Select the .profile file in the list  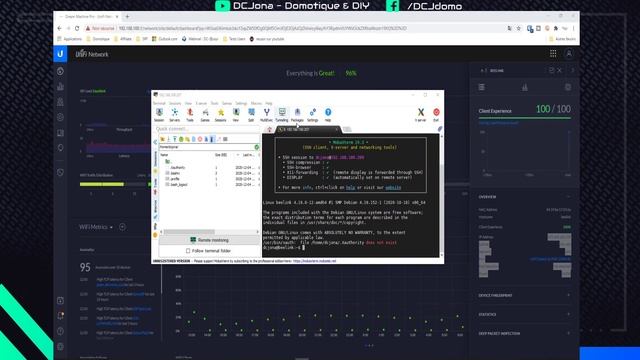[x=175, y=179]
